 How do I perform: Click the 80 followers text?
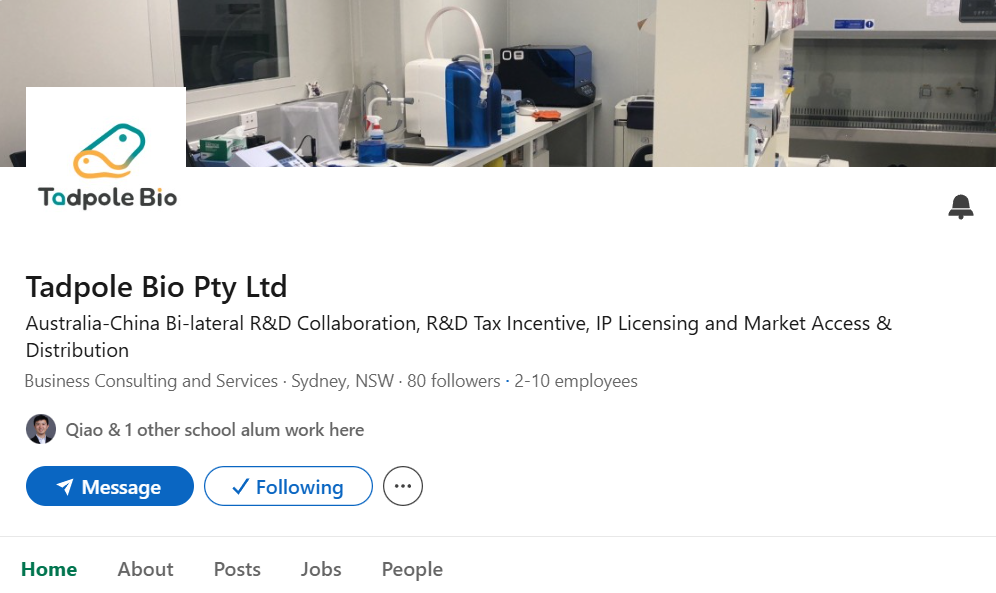tap(453, 381)
